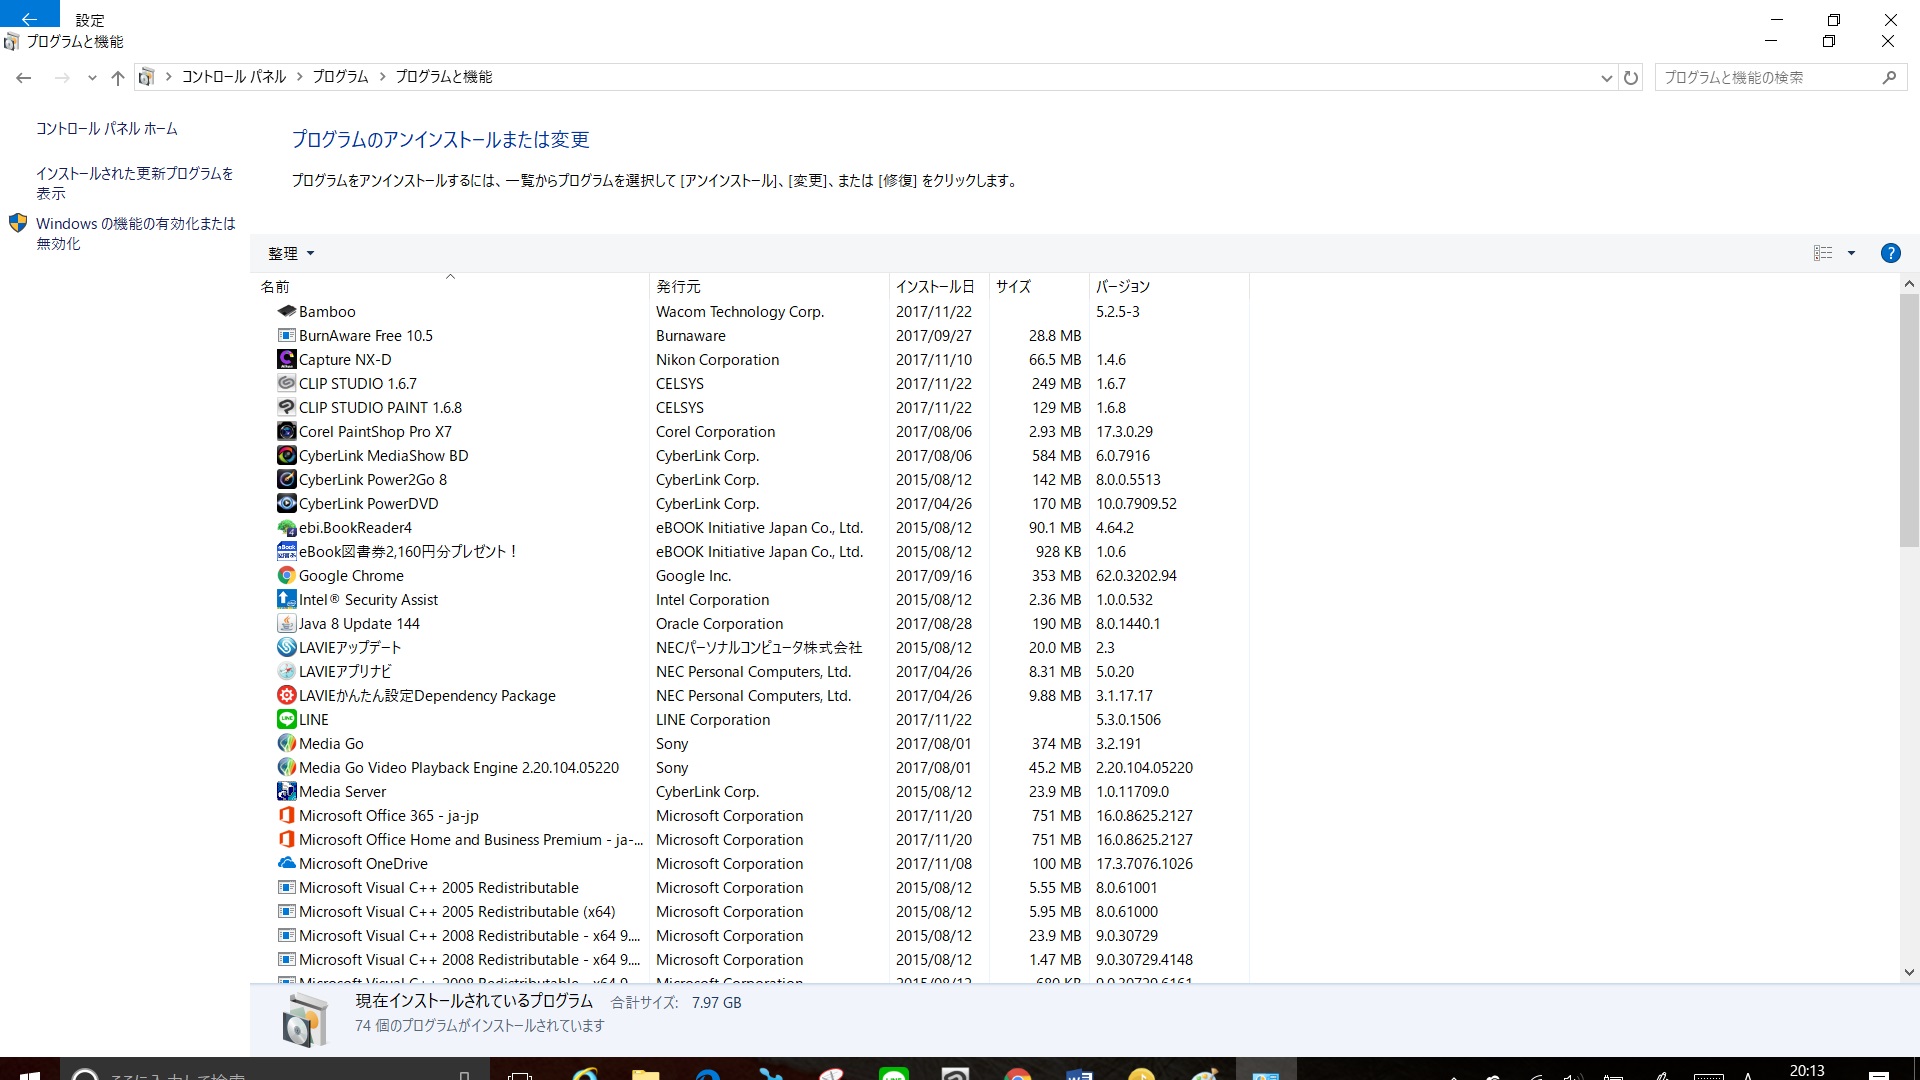This screenshot has width=1920, height=1080.
Task: Open the address bar history dropdown
Action: 1606,77
